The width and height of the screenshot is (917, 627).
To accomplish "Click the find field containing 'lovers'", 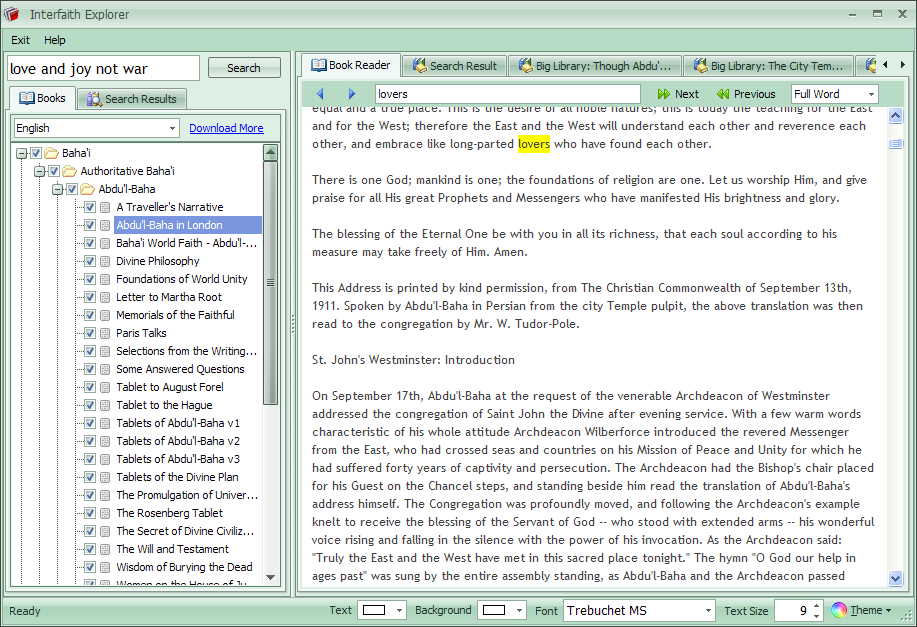I will (x=507, y=94).
